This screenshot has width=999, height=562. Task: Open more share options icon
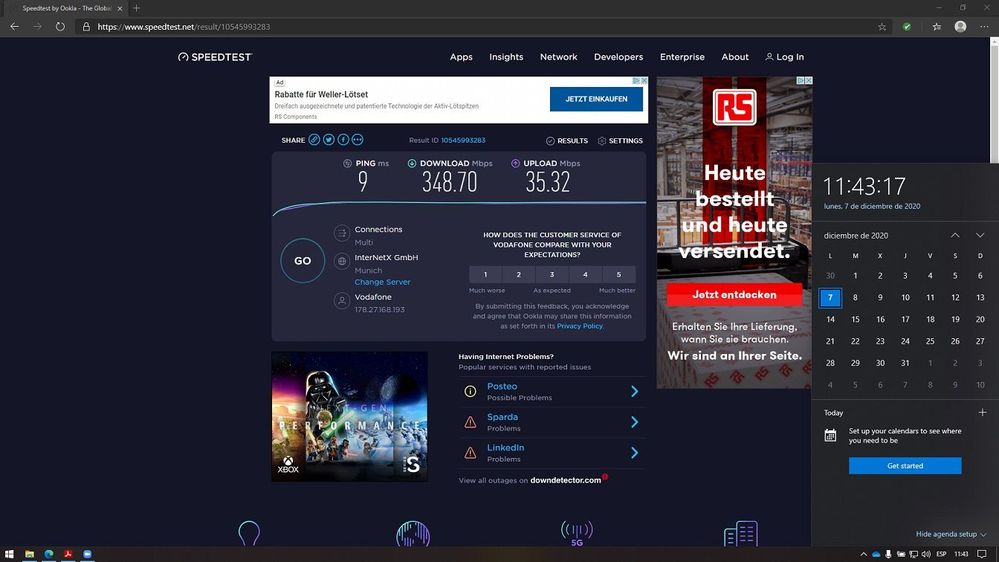[x=357, y=140]
